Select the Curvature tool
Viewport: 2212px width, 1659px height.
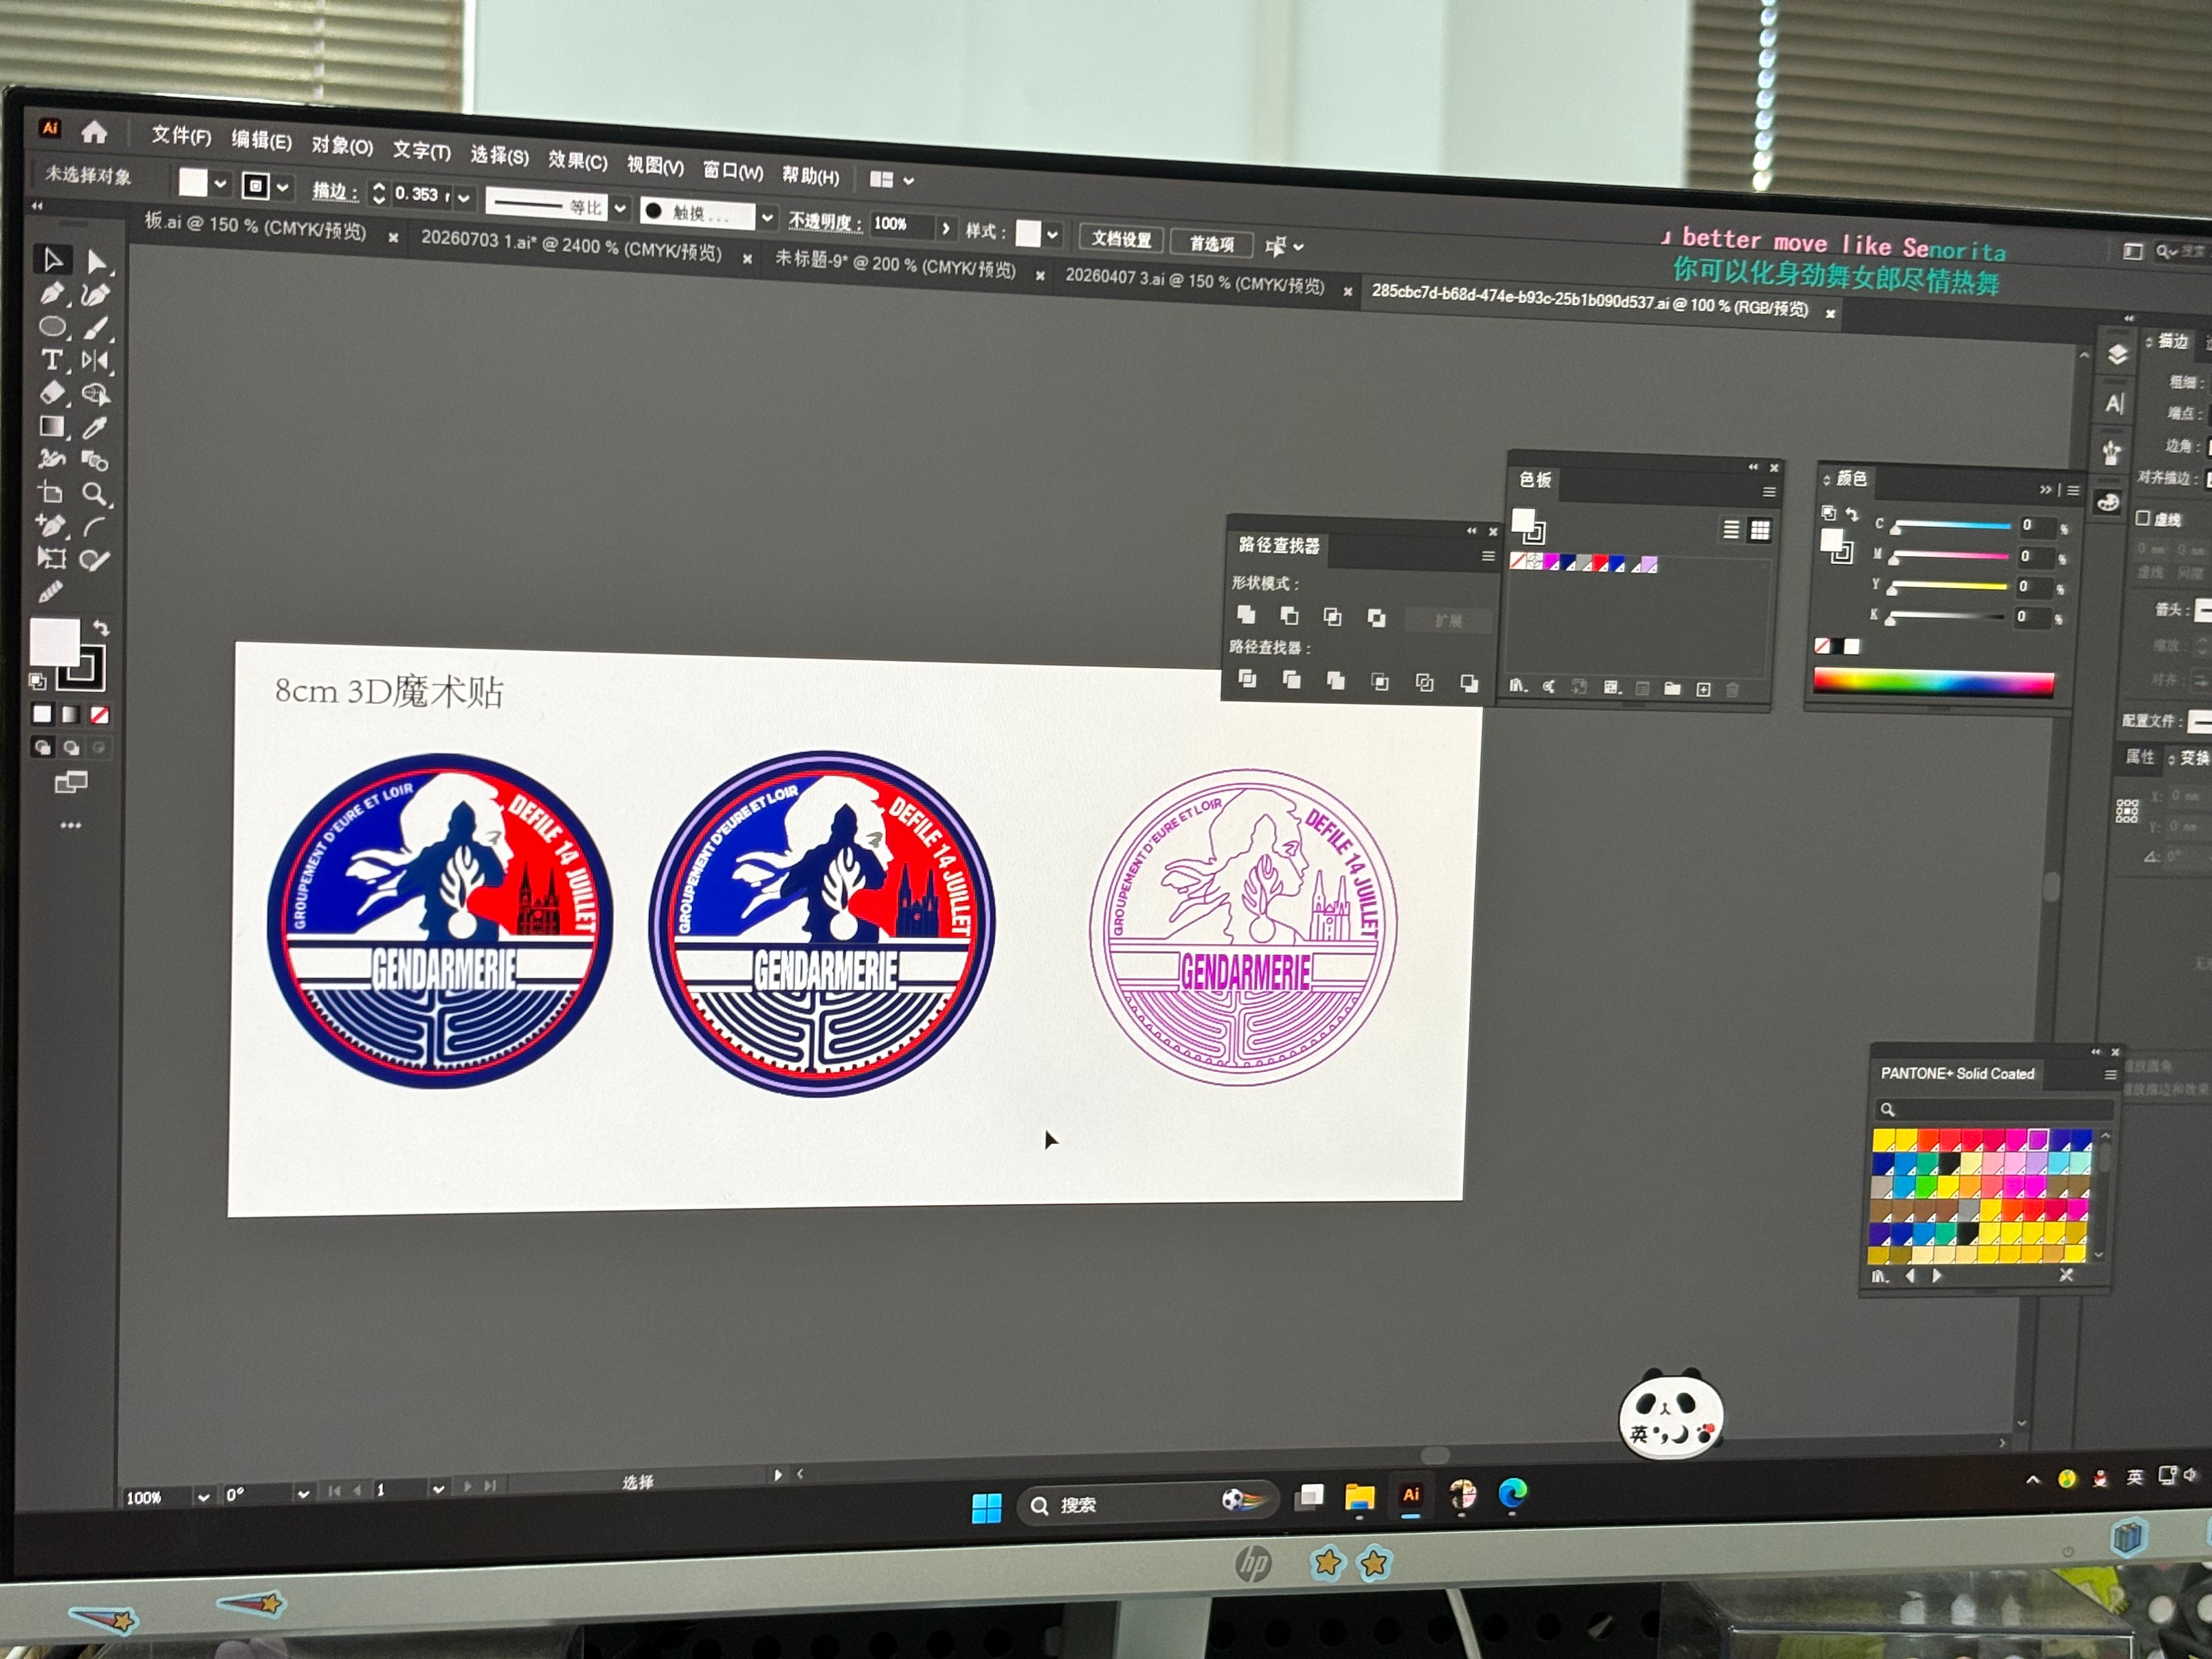(x=95, y=295)
